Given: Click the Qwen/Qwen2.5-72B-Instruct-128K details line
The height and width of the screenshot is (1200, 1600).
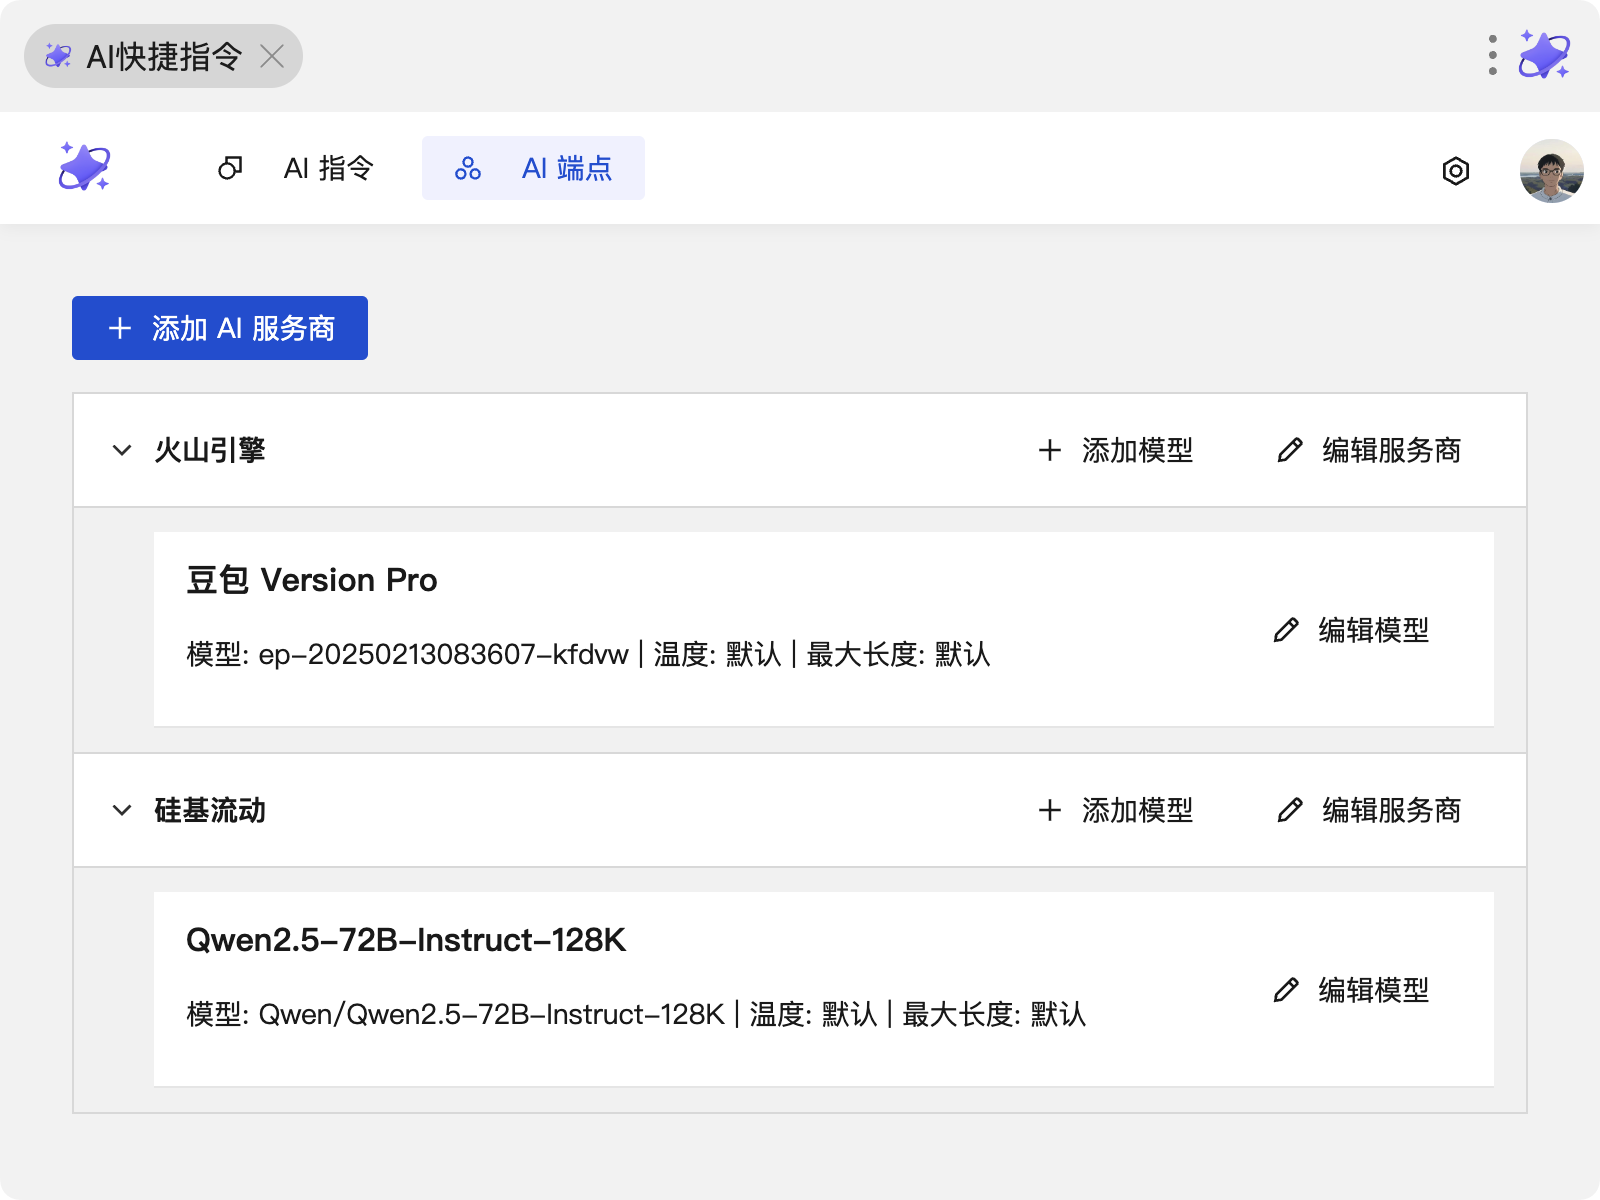Looking at the screenshot, I should pos(636,1015).
